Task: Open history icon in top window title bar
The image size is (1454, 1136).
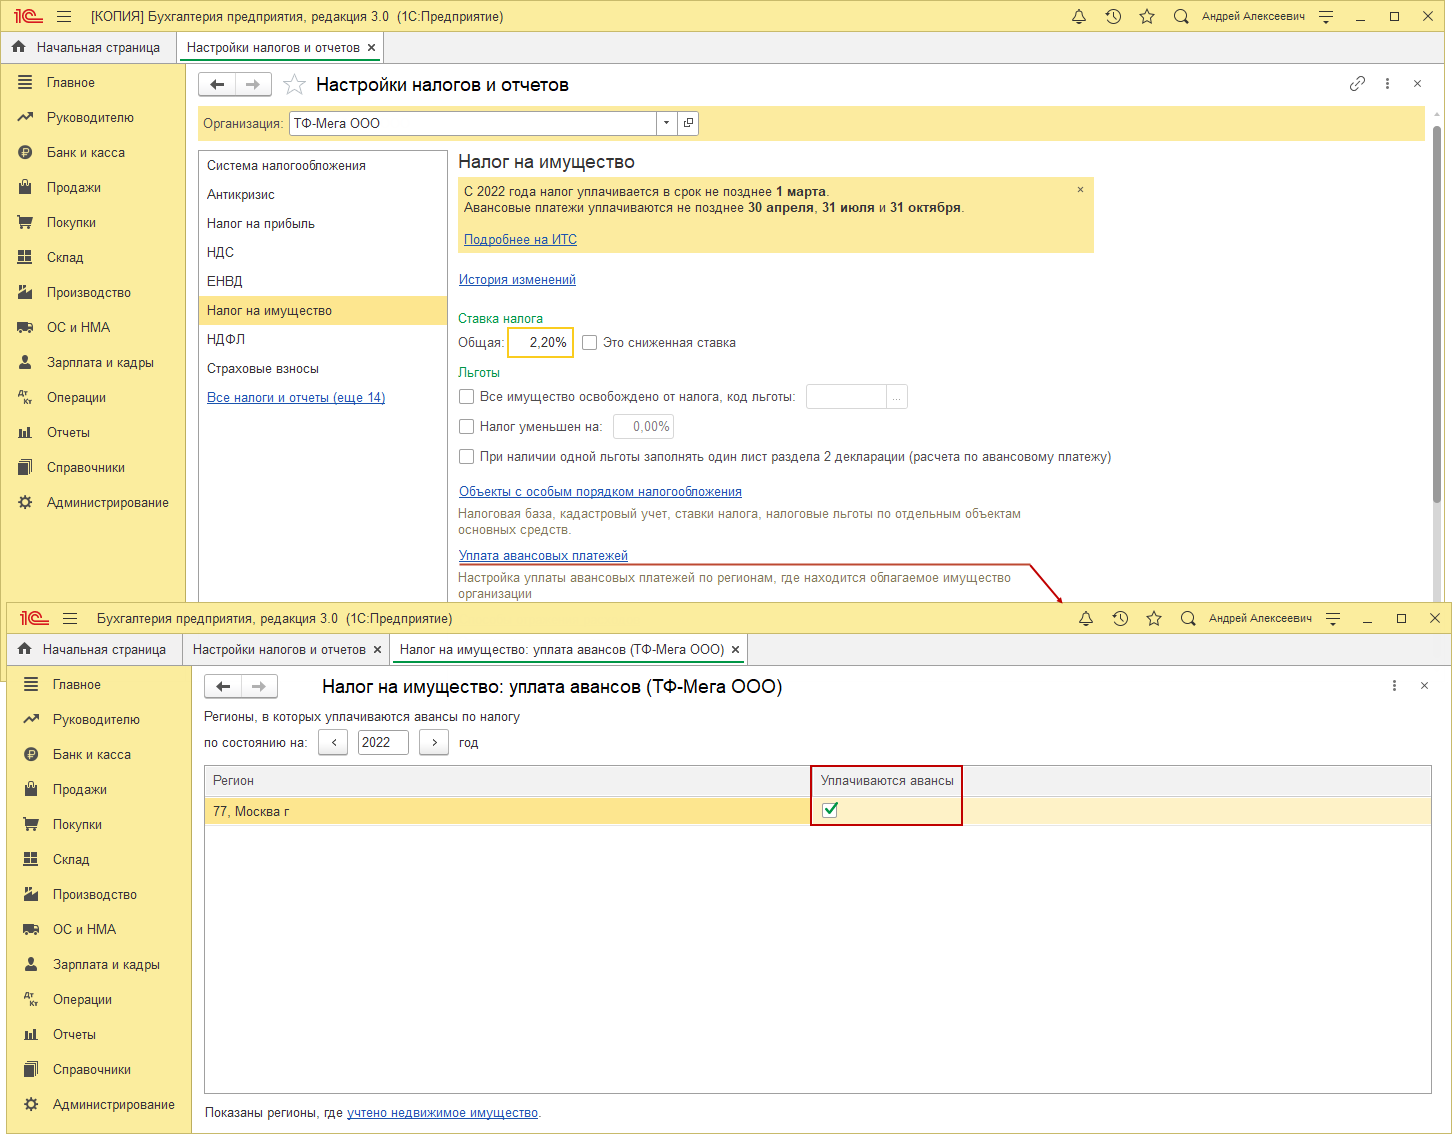Action: pyautogui.click(x=1113, y=17)
